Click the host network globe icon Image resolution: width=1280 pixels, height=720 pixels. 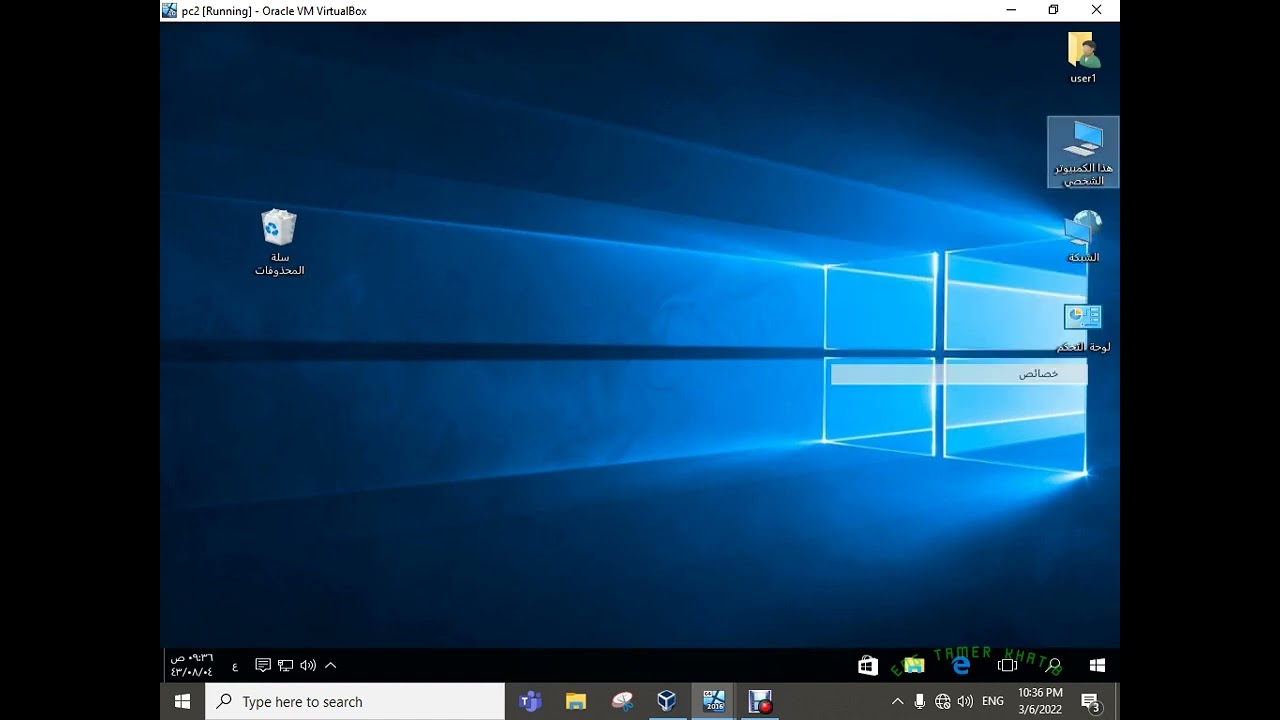coord(942,702)
